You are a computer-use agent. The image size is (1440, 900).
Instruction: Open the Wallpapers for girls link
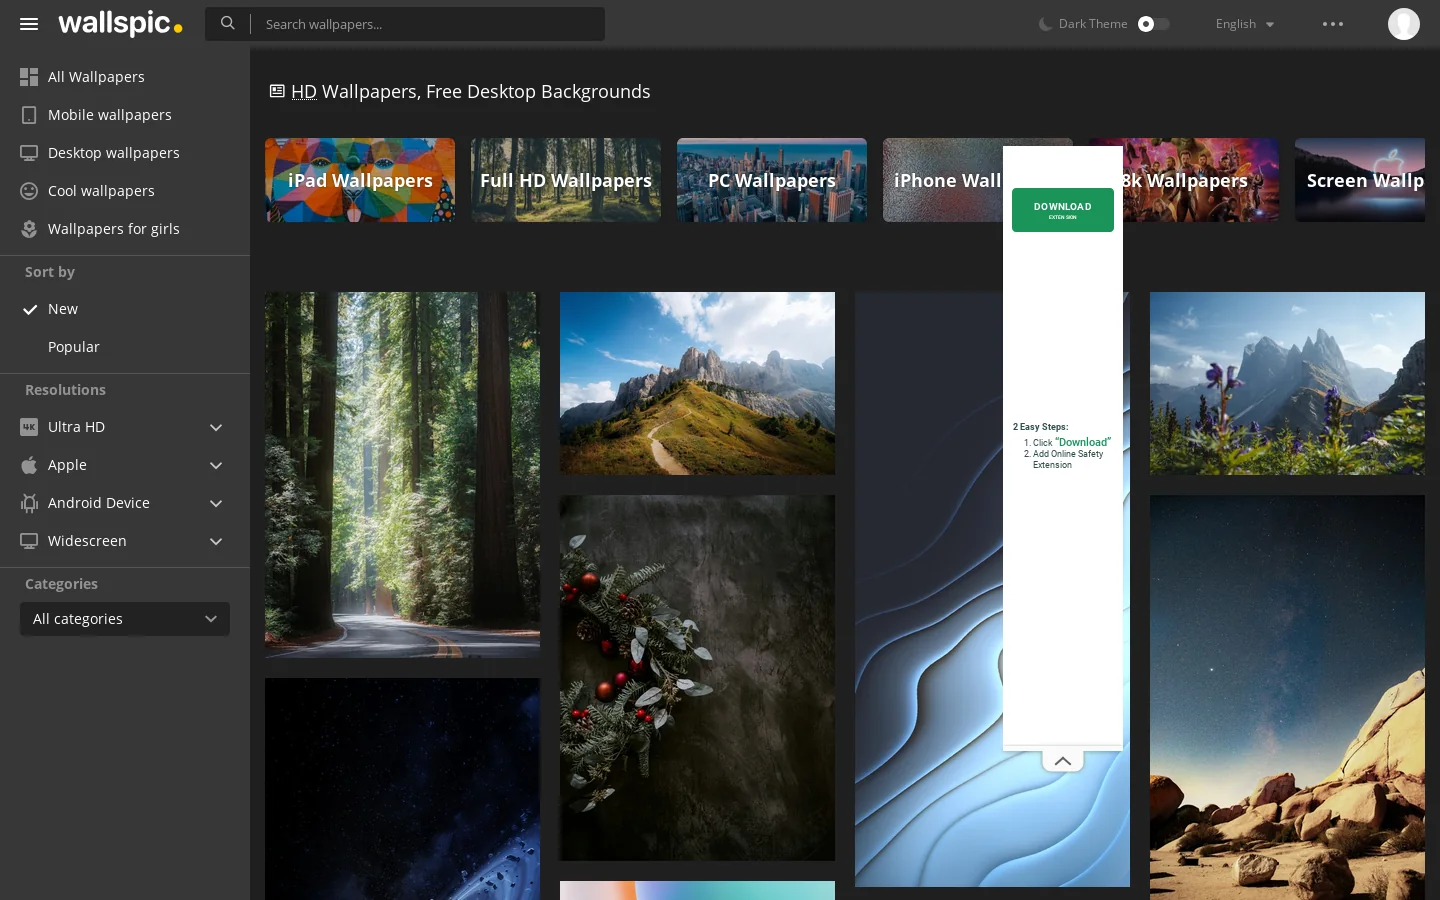pos(114,229)
